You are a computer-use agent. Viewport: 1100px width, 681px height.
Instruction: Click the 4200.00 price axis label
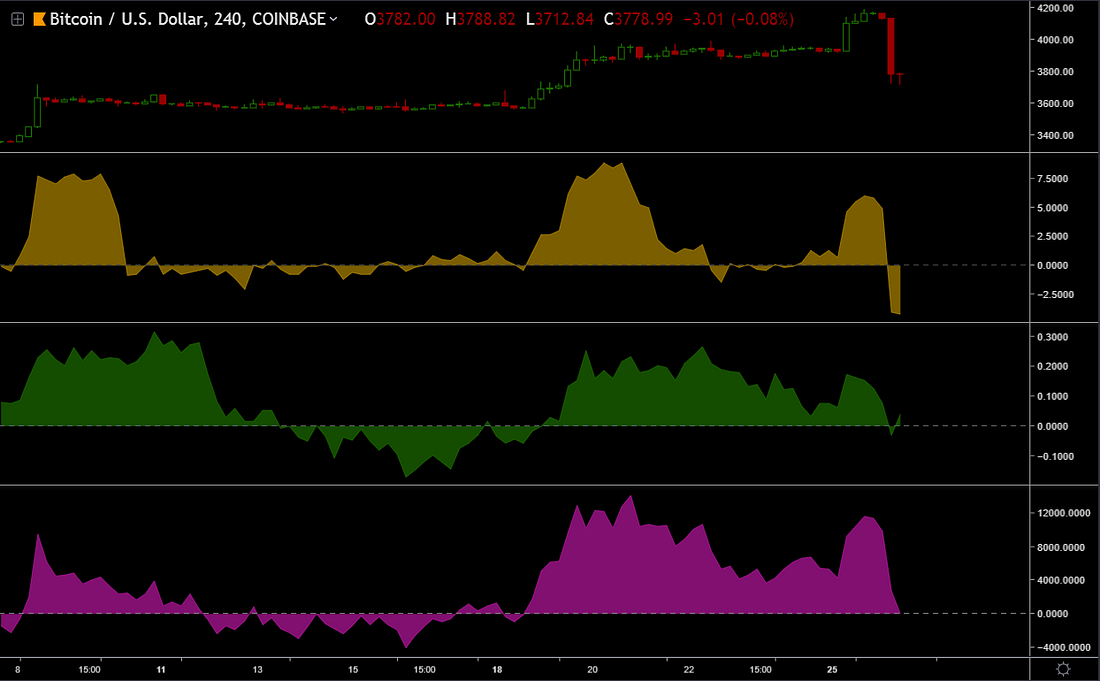(x=1055, y=8)
